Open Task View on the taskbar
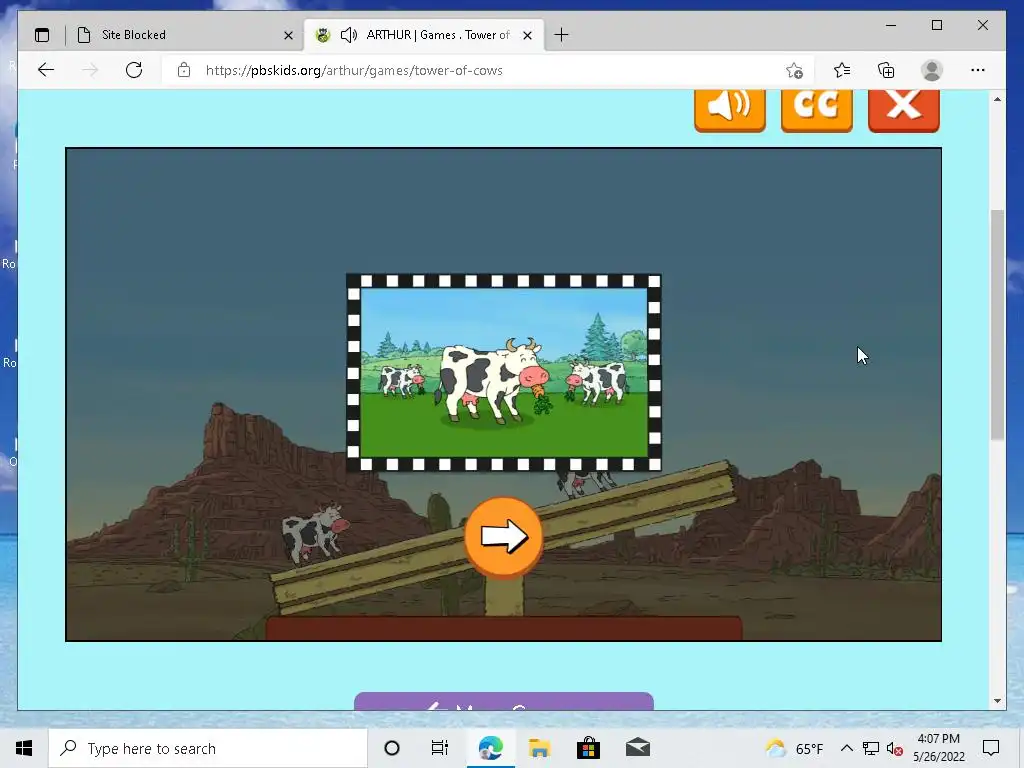 tap(440, 748)
